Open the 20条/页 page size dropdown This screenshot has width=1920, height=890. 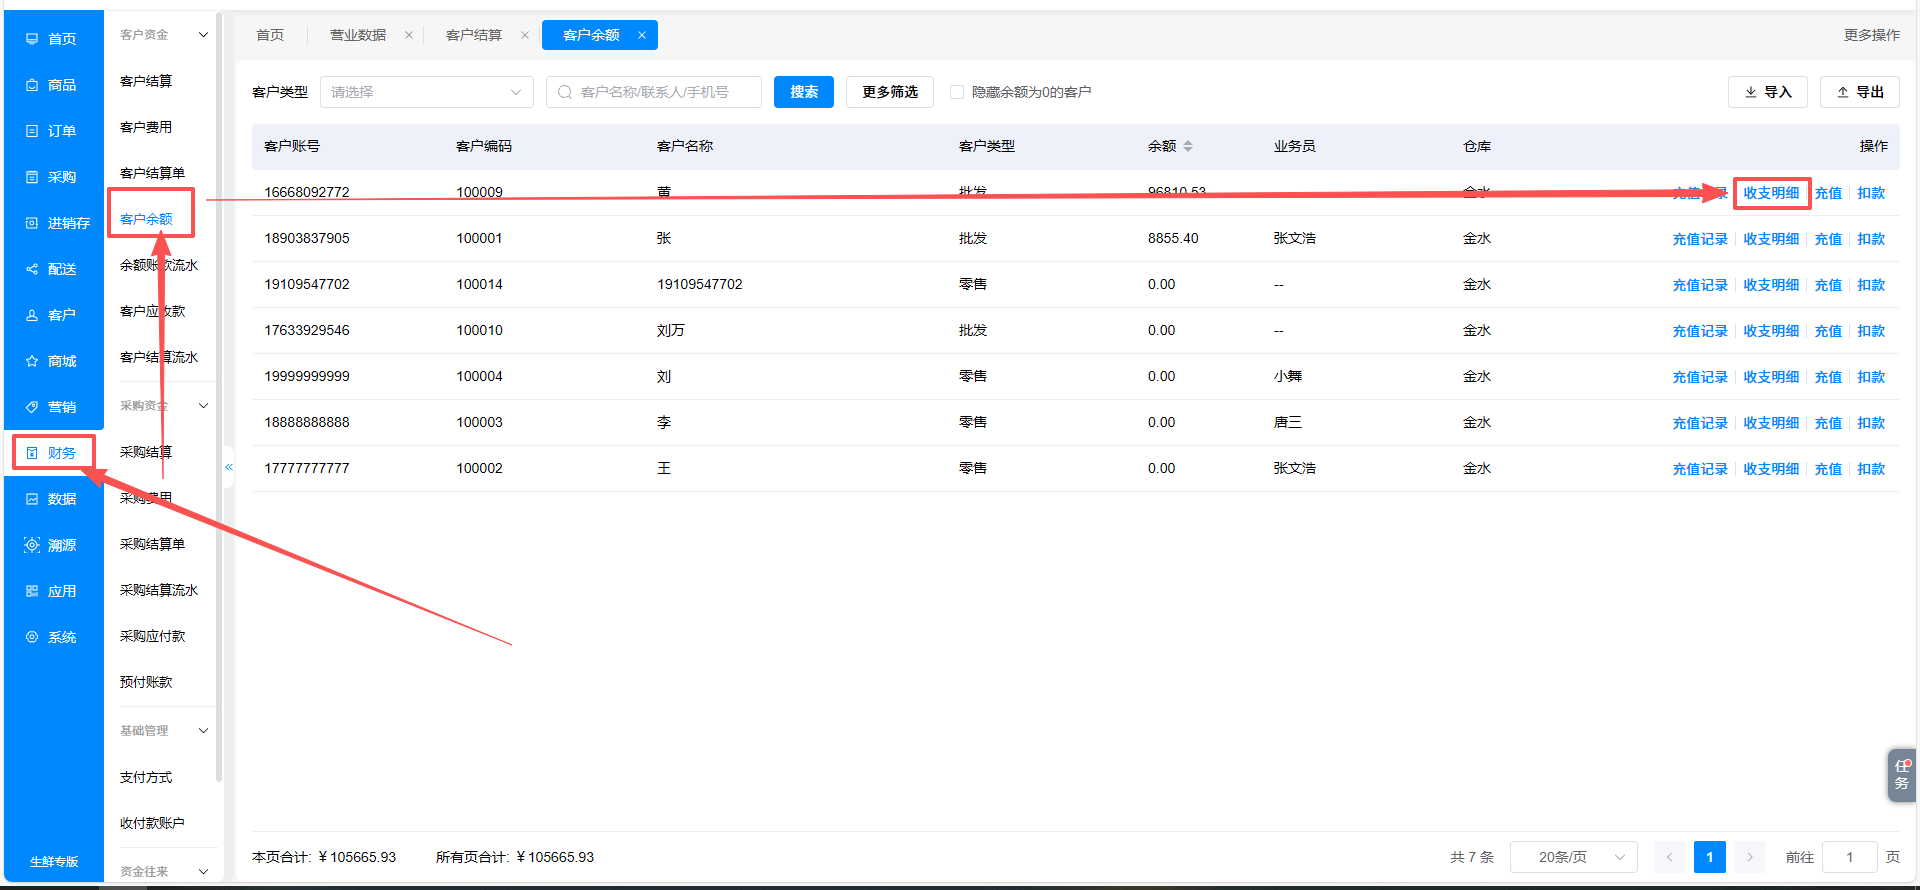pos(1574,857)
